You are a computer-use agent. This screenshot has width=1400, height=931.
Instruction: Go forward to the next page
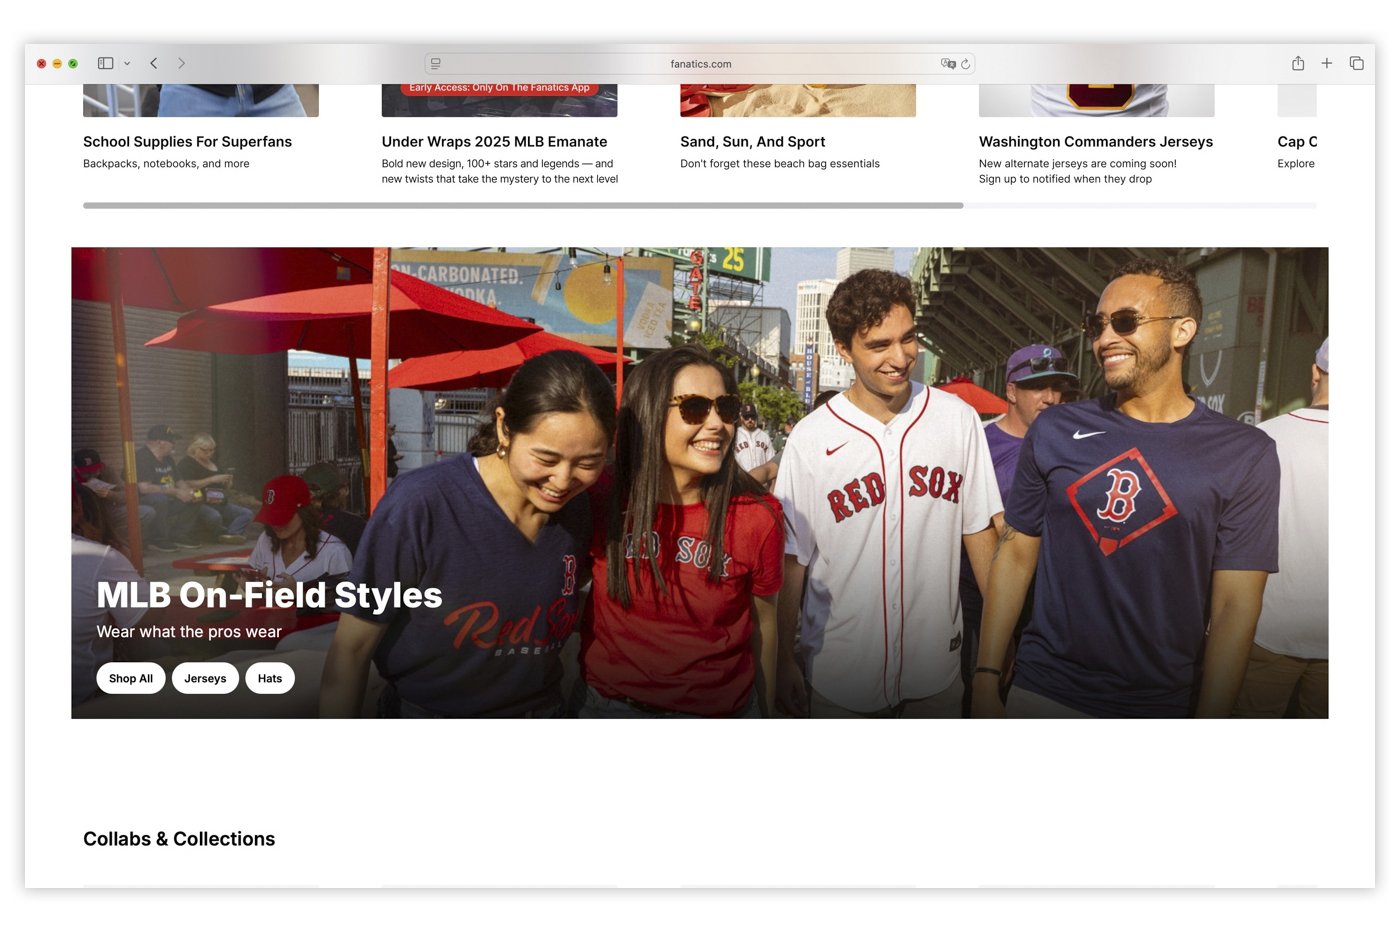click(181, 63)
